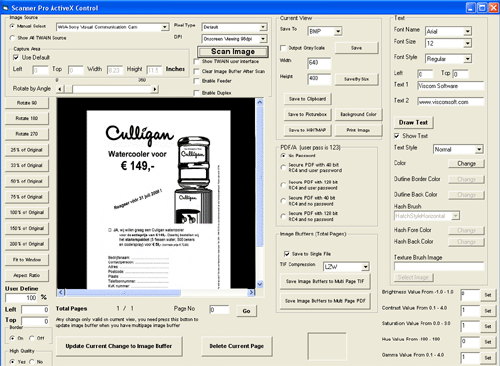Select Show All TWAIN Source option
Screen dimensions: 500x366
pyautogui.click(x=12, y=38)
